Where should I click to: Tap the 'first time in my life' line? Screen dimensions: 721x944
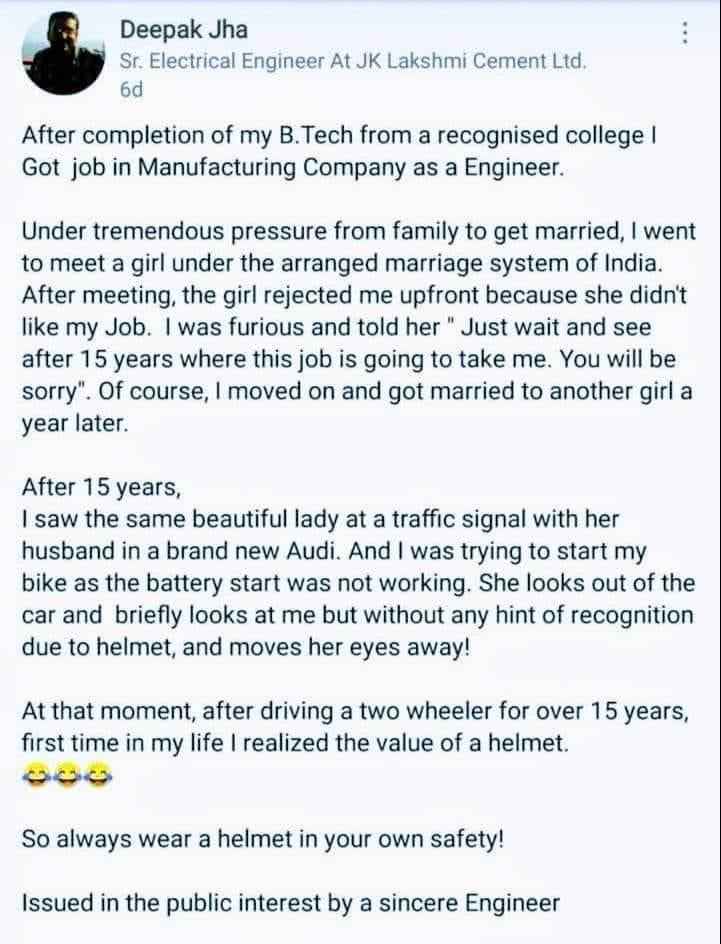pyautogui.click(x=295, y=744)
